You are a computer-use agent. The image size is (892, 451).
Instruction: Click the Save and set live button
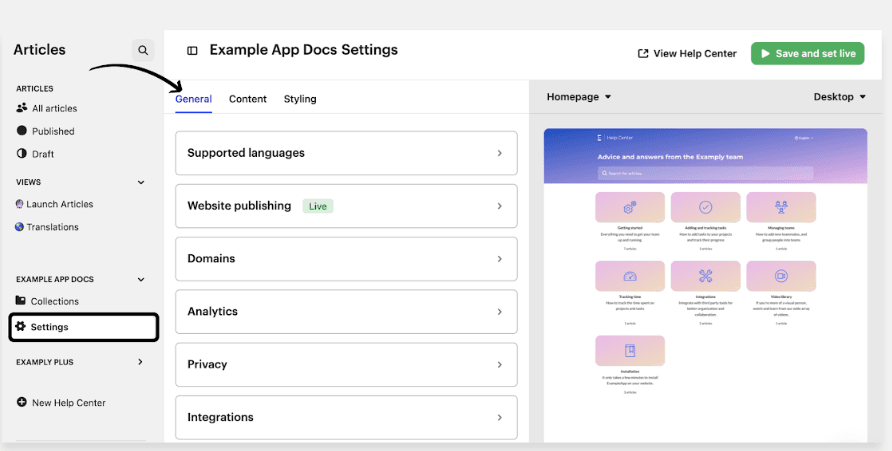tap(807, 53)
